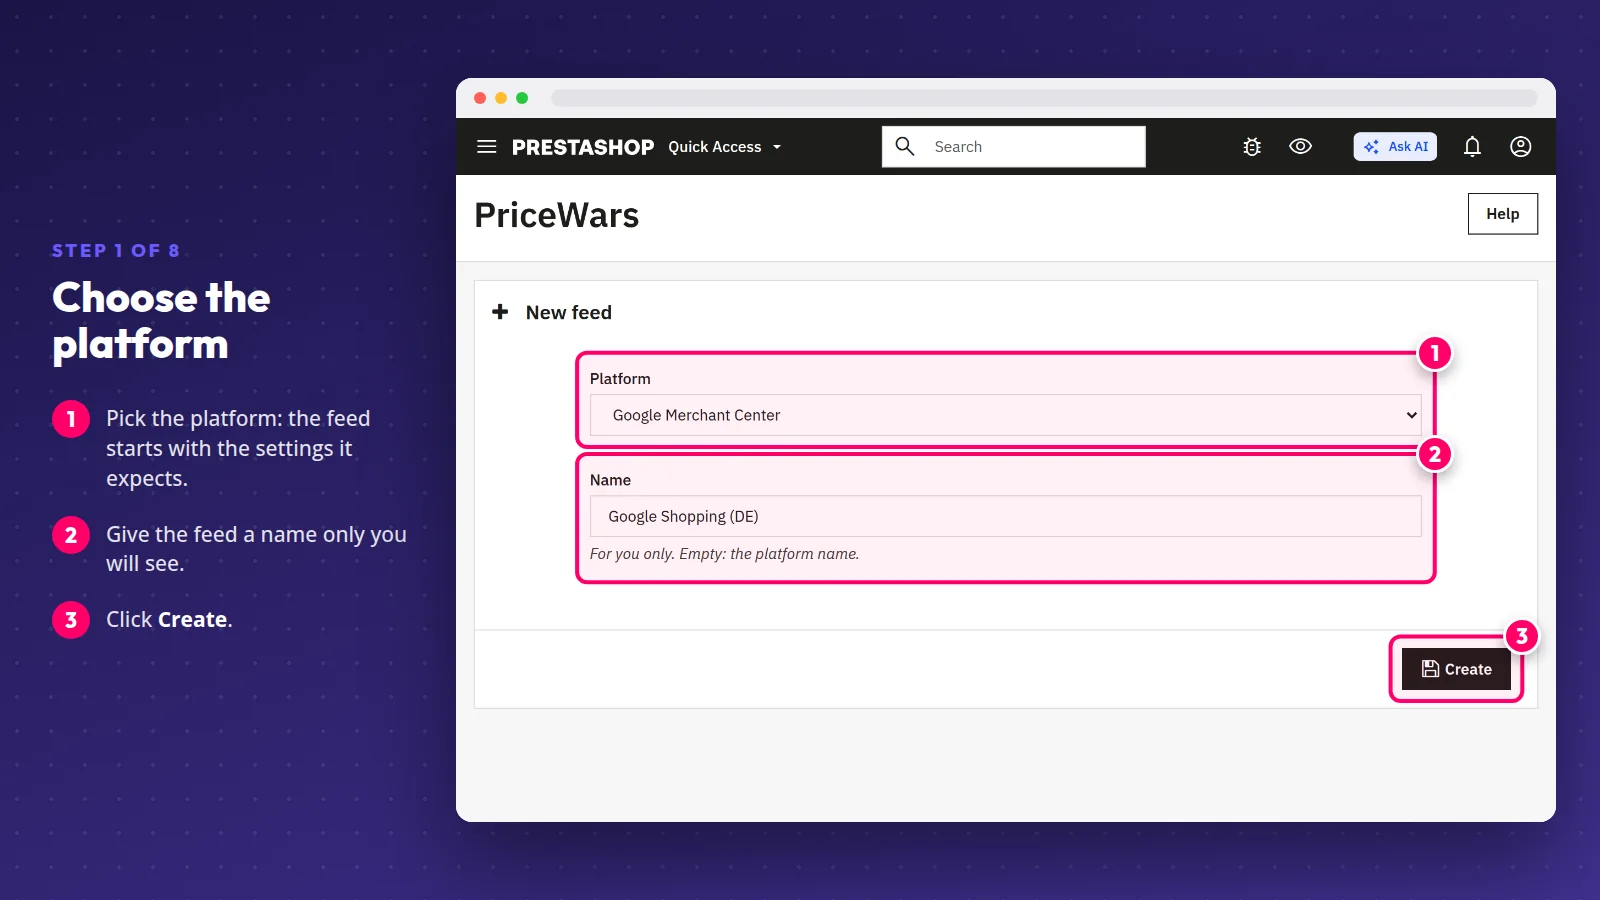Click the Name field label

[x=610, y=480]
